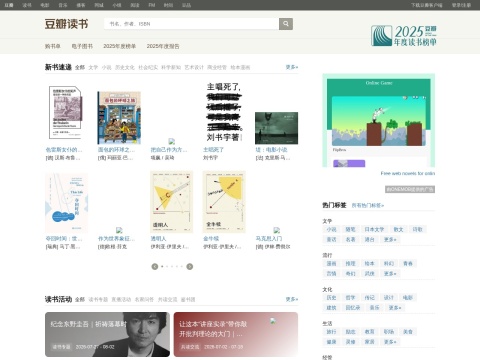This screenshot has width=480, height=360.
Task: Focus the 书名、作者、ISBN search field
Action: (191, 24)
